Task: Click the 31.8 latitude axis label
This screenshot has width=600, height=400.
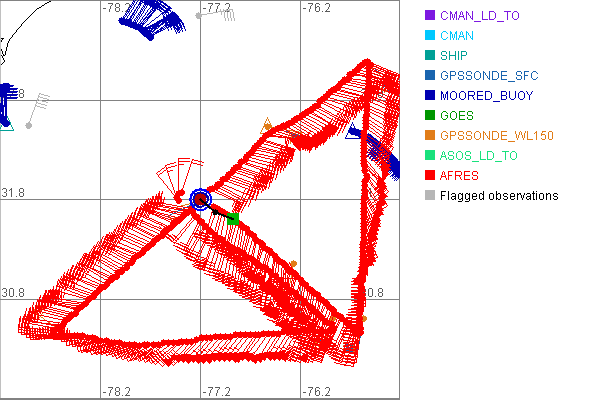Action: 12,192
